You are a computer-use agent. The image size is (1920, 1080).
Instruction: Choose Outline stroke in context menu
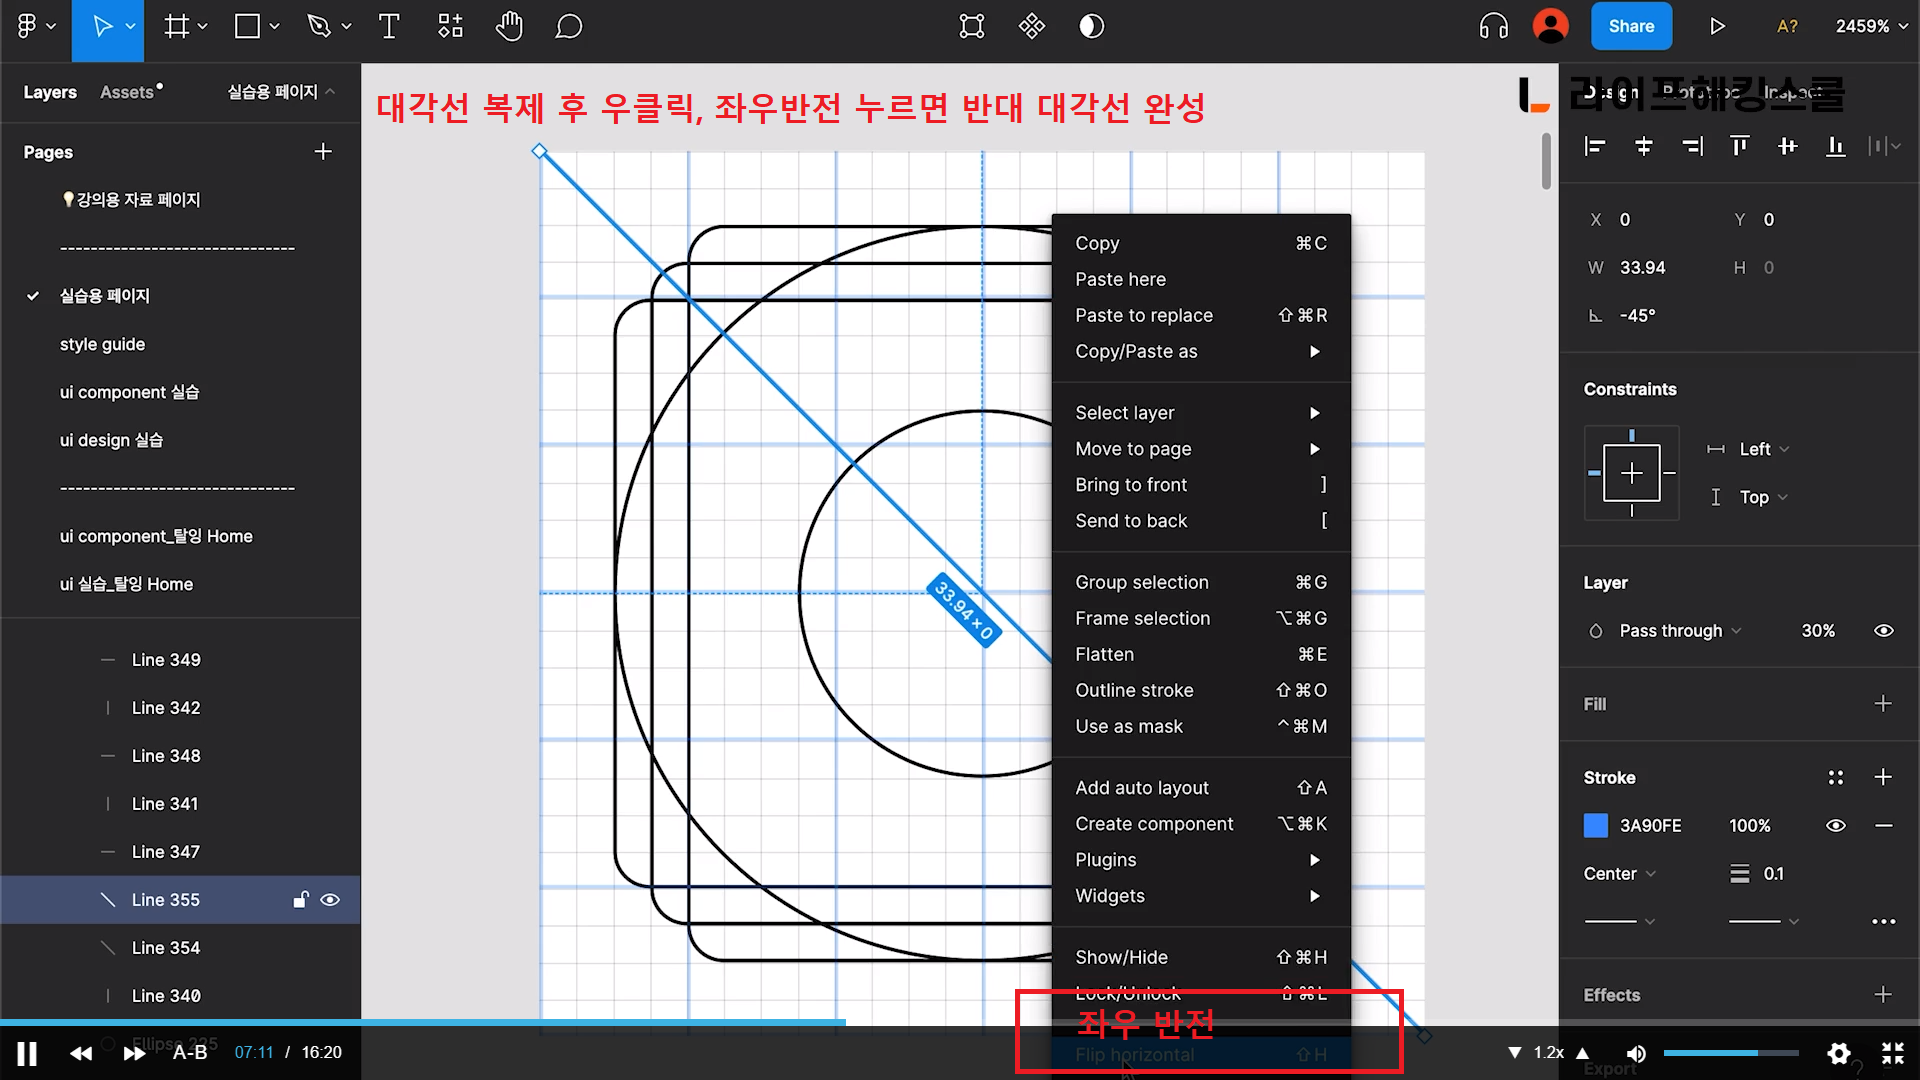(x=1134, y=690)
